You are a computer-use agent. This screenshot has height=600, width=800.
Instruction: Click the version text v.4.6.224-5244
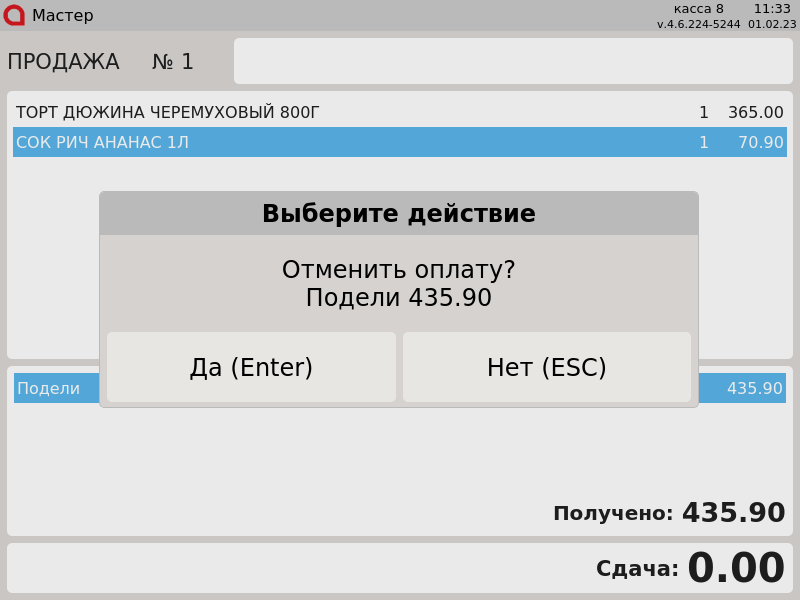[698, 24]
